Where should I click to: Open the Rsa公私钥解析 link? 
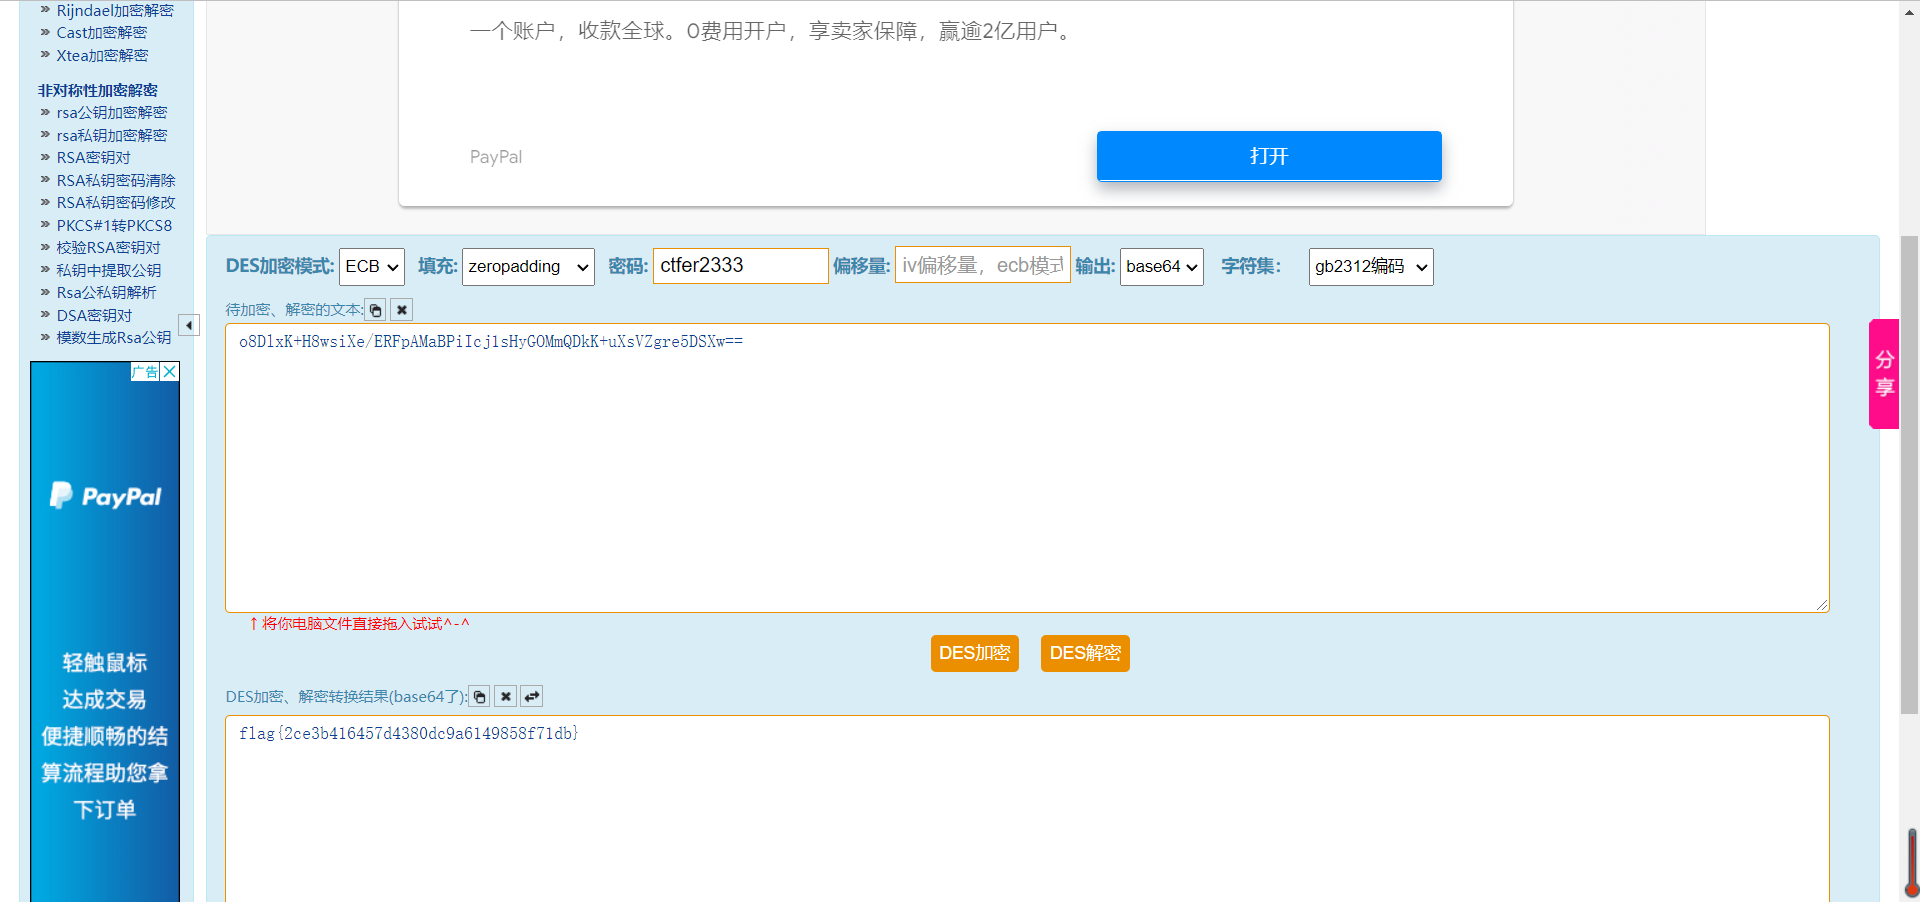(x=107, y=293)
